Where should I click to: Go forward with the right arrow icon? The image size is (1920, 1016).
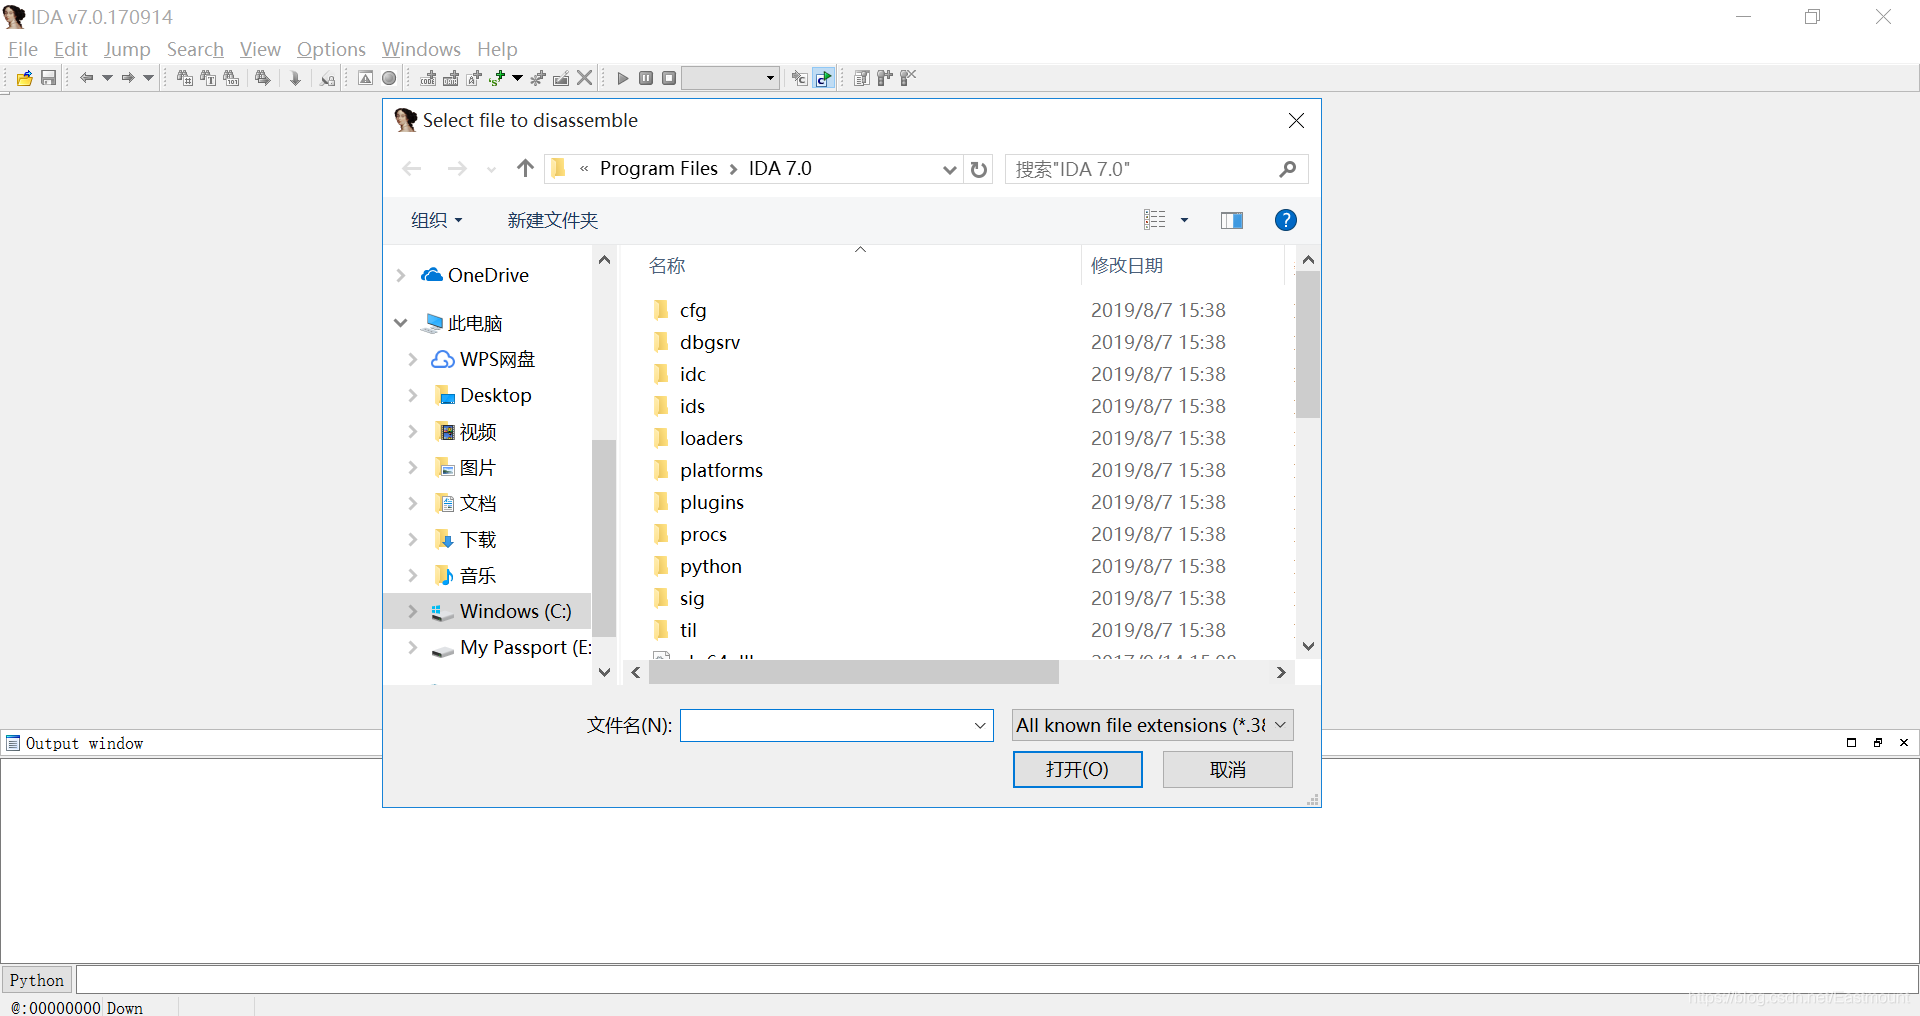pyautogui.click(x=128, y=78)
